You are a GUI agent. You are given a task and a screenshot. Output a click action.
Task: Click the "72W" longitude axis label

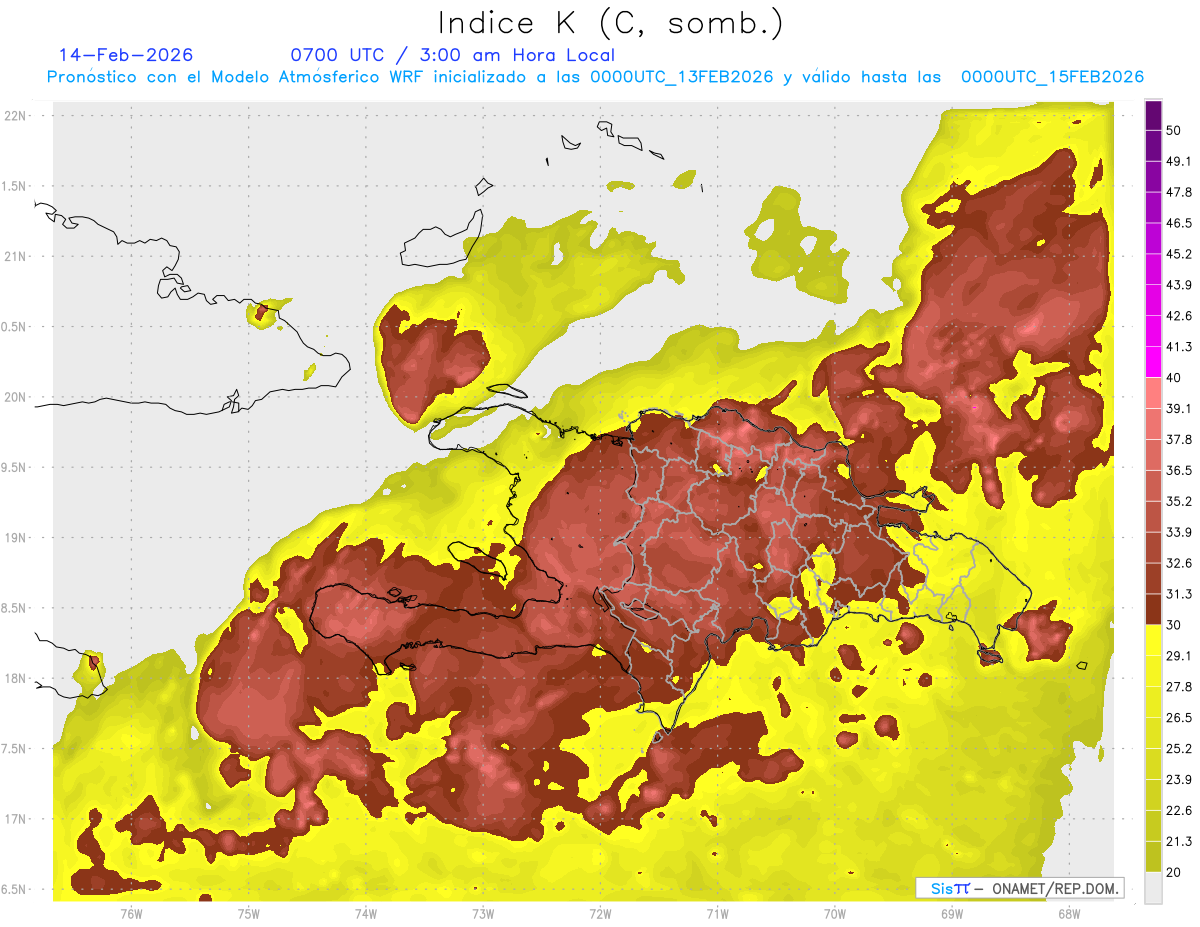tap(600, 913)
